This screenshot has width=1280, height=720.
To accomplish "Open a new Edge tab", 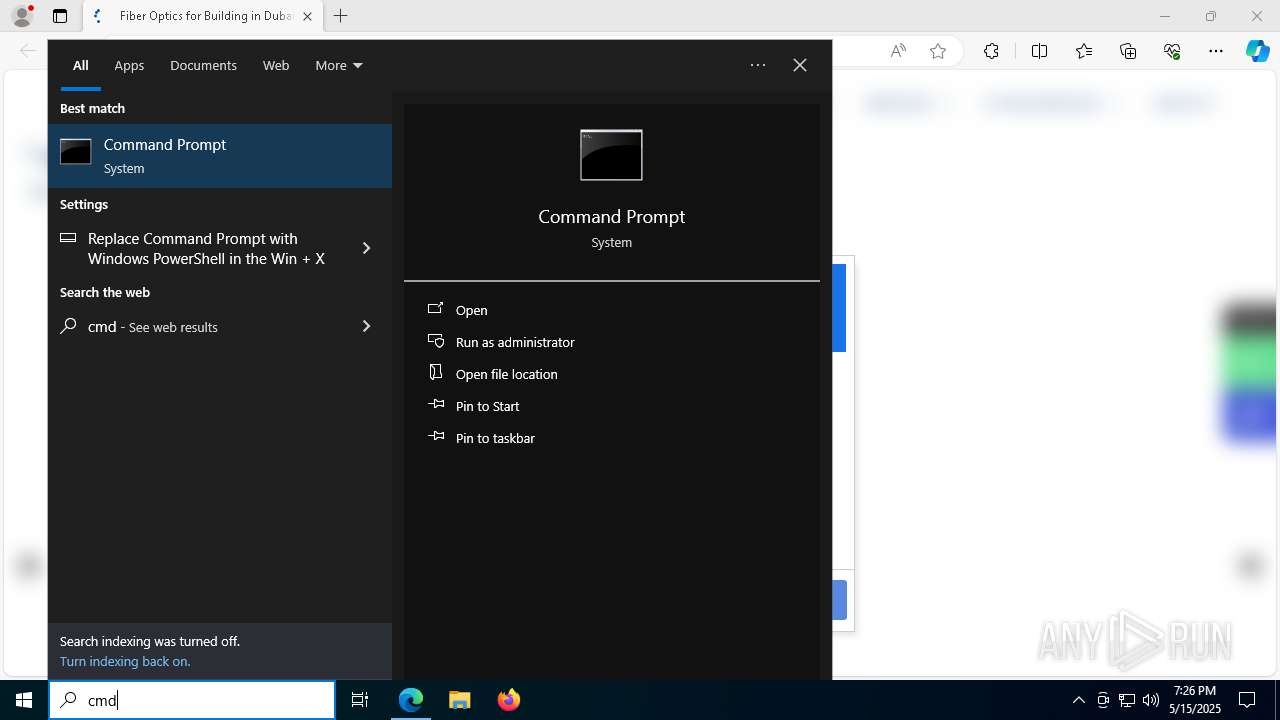I will (x=341, y=16).
